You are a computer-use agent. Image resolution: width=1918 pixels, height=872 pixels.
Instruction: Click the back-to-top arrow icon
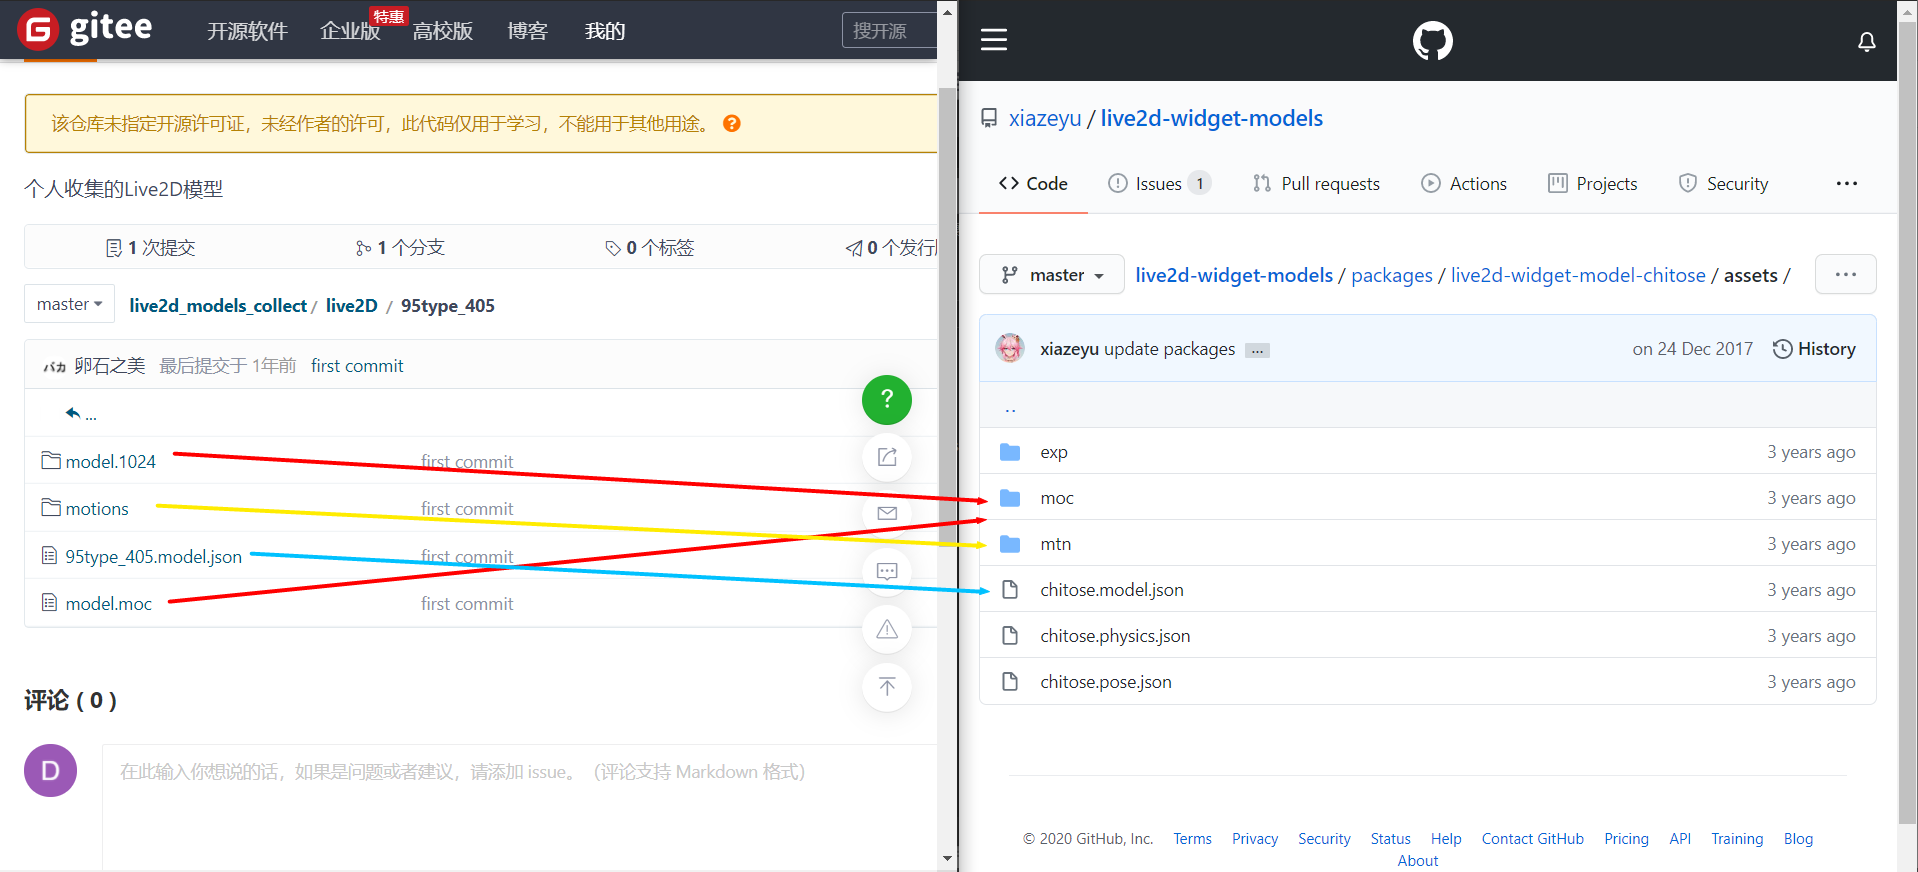[x=887, y=687]
